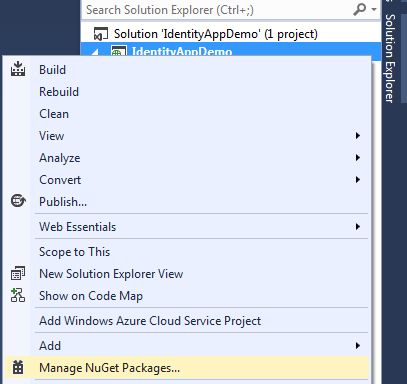Open the Analyze menu entry
The width and height of the screenshot is (407, 384).
tap(187, 158)
